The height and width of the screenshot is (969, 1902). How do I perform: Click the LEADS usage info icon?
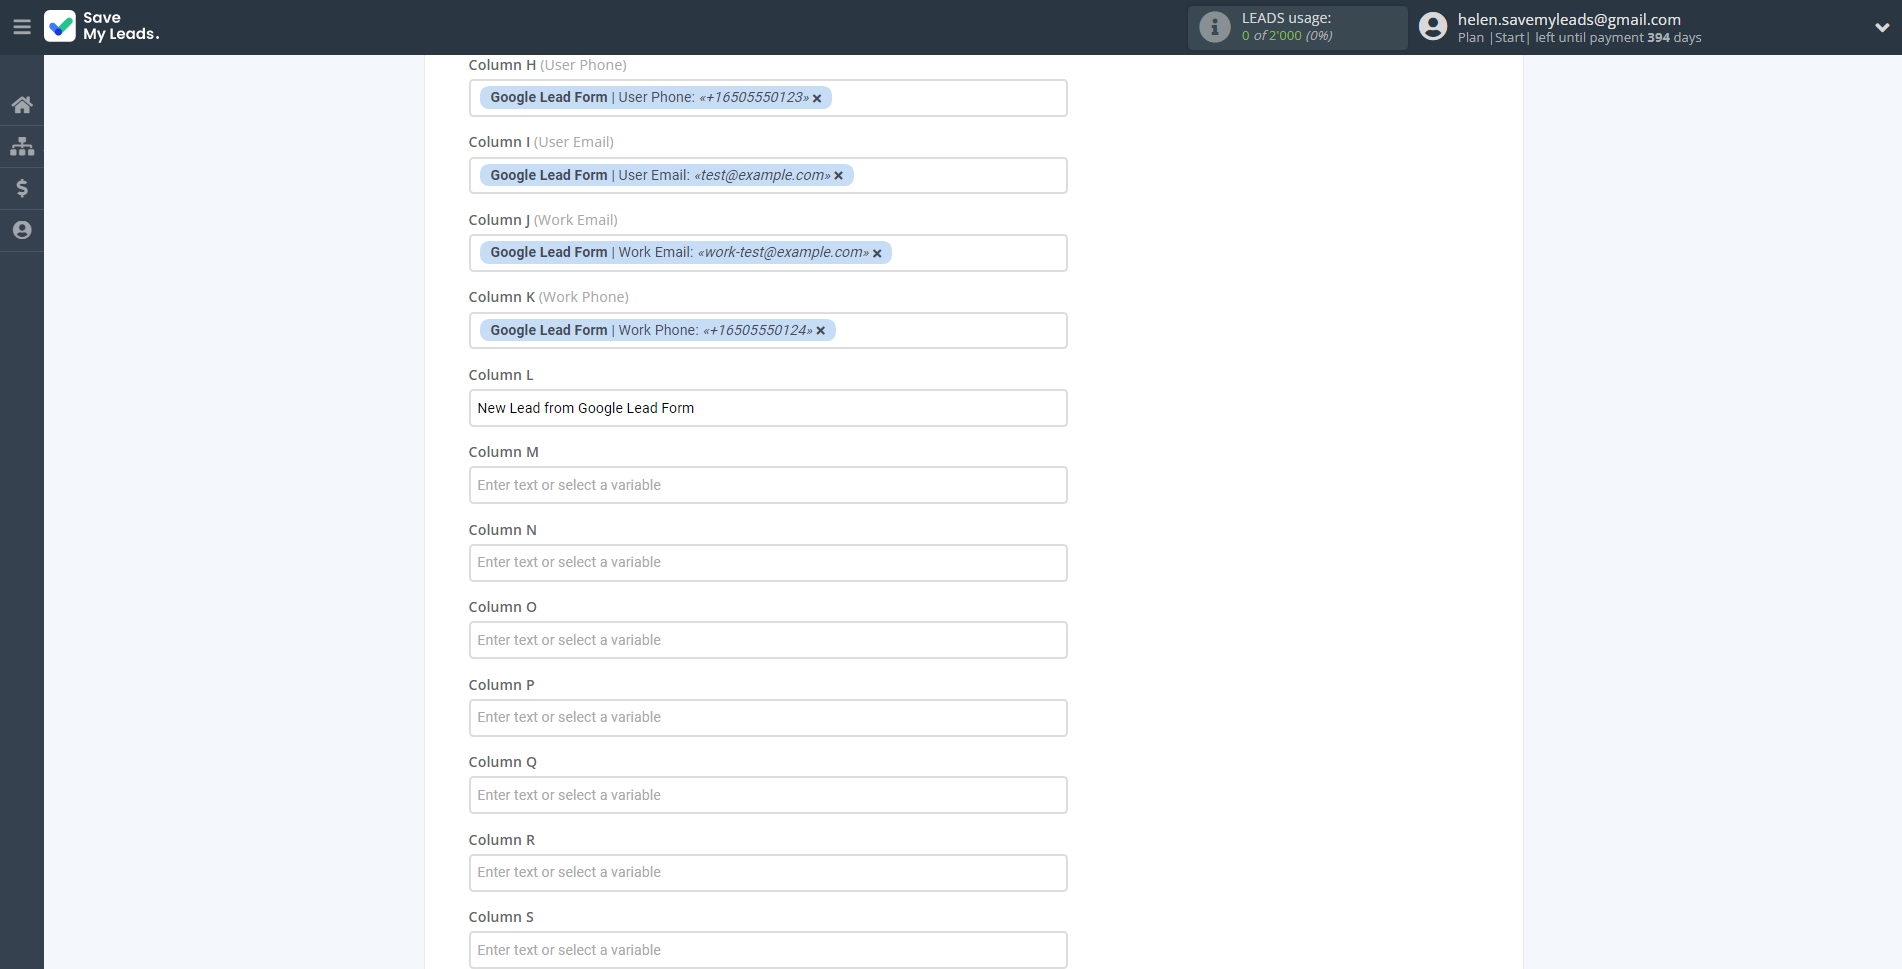pos(1215,27)
